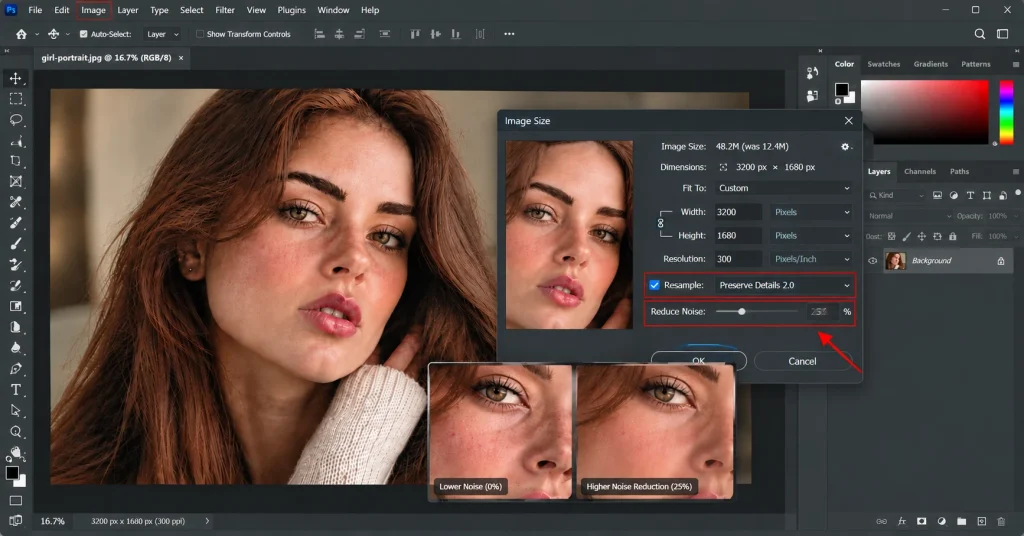The image size is (1024, 536).
Task: Uncheck the Resample checkbox
Action: [654, 285]
